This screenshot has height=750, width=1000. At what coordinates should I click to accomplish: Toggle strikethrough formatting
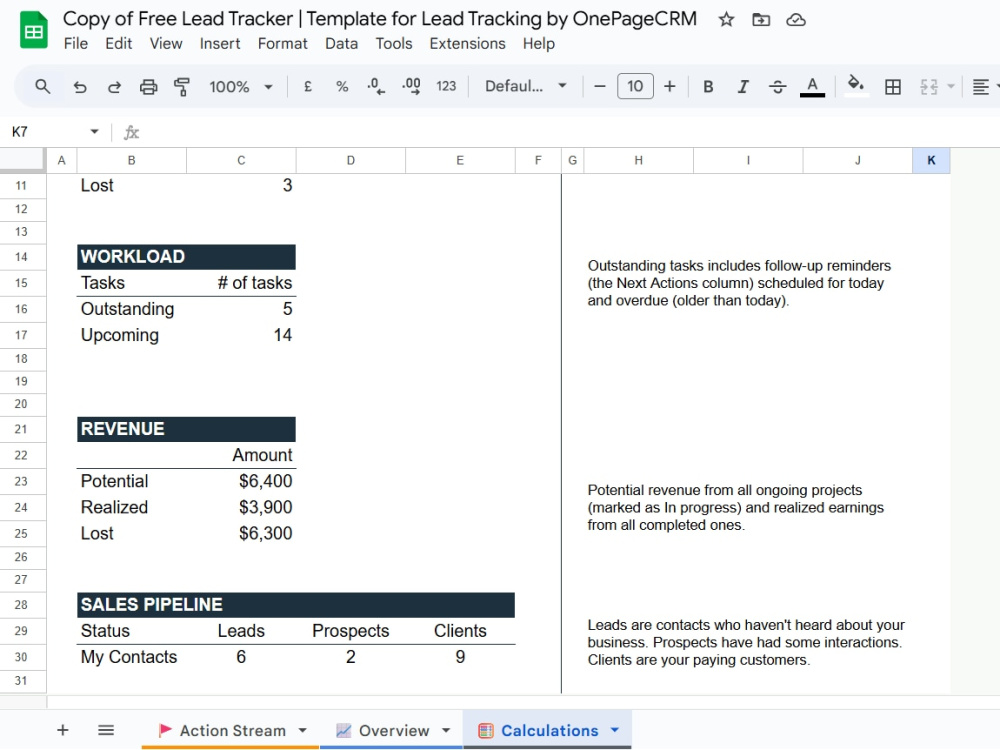click(x=777, y=87)
